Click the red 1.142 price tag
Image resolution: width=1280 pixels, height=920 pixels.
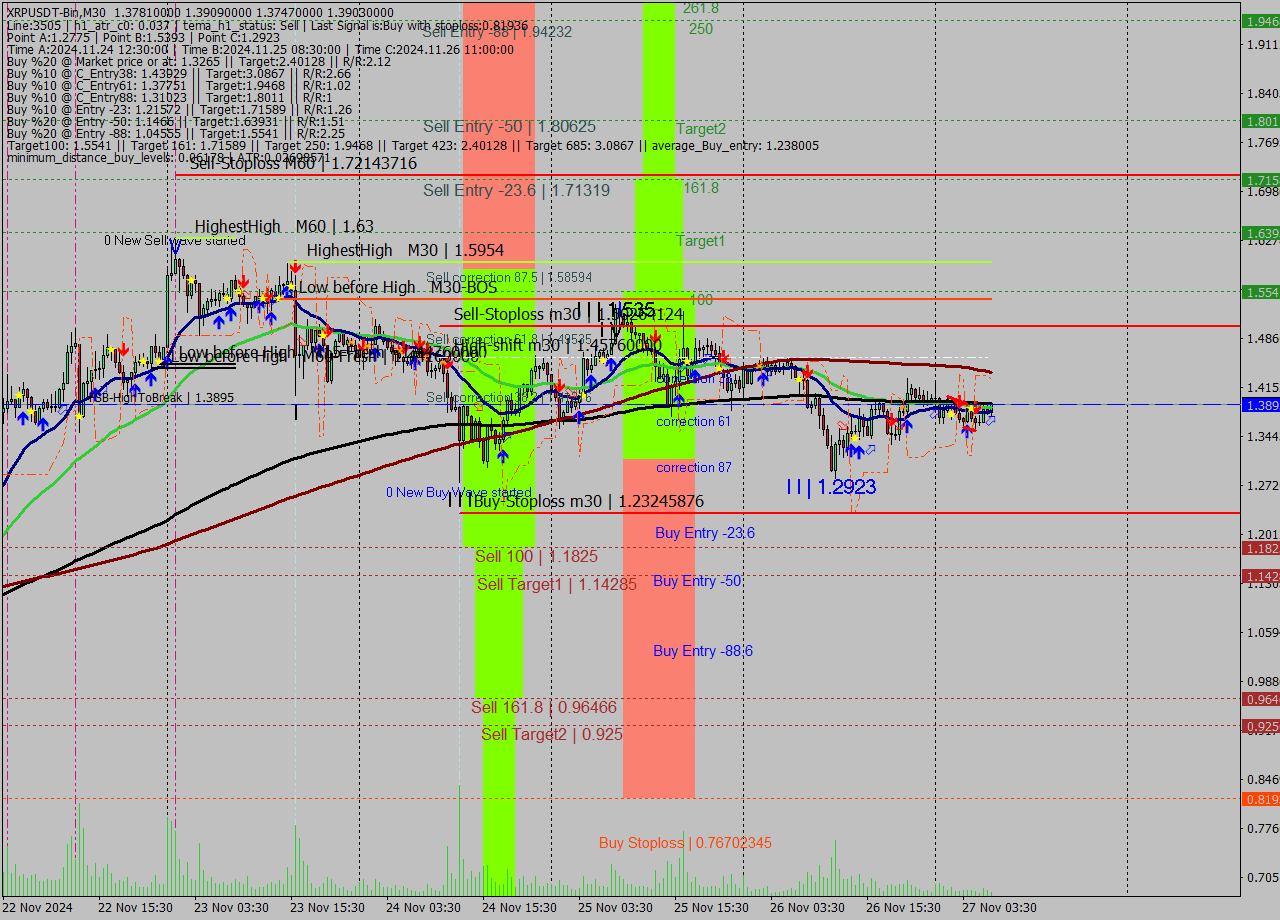tap(1260, 576)
